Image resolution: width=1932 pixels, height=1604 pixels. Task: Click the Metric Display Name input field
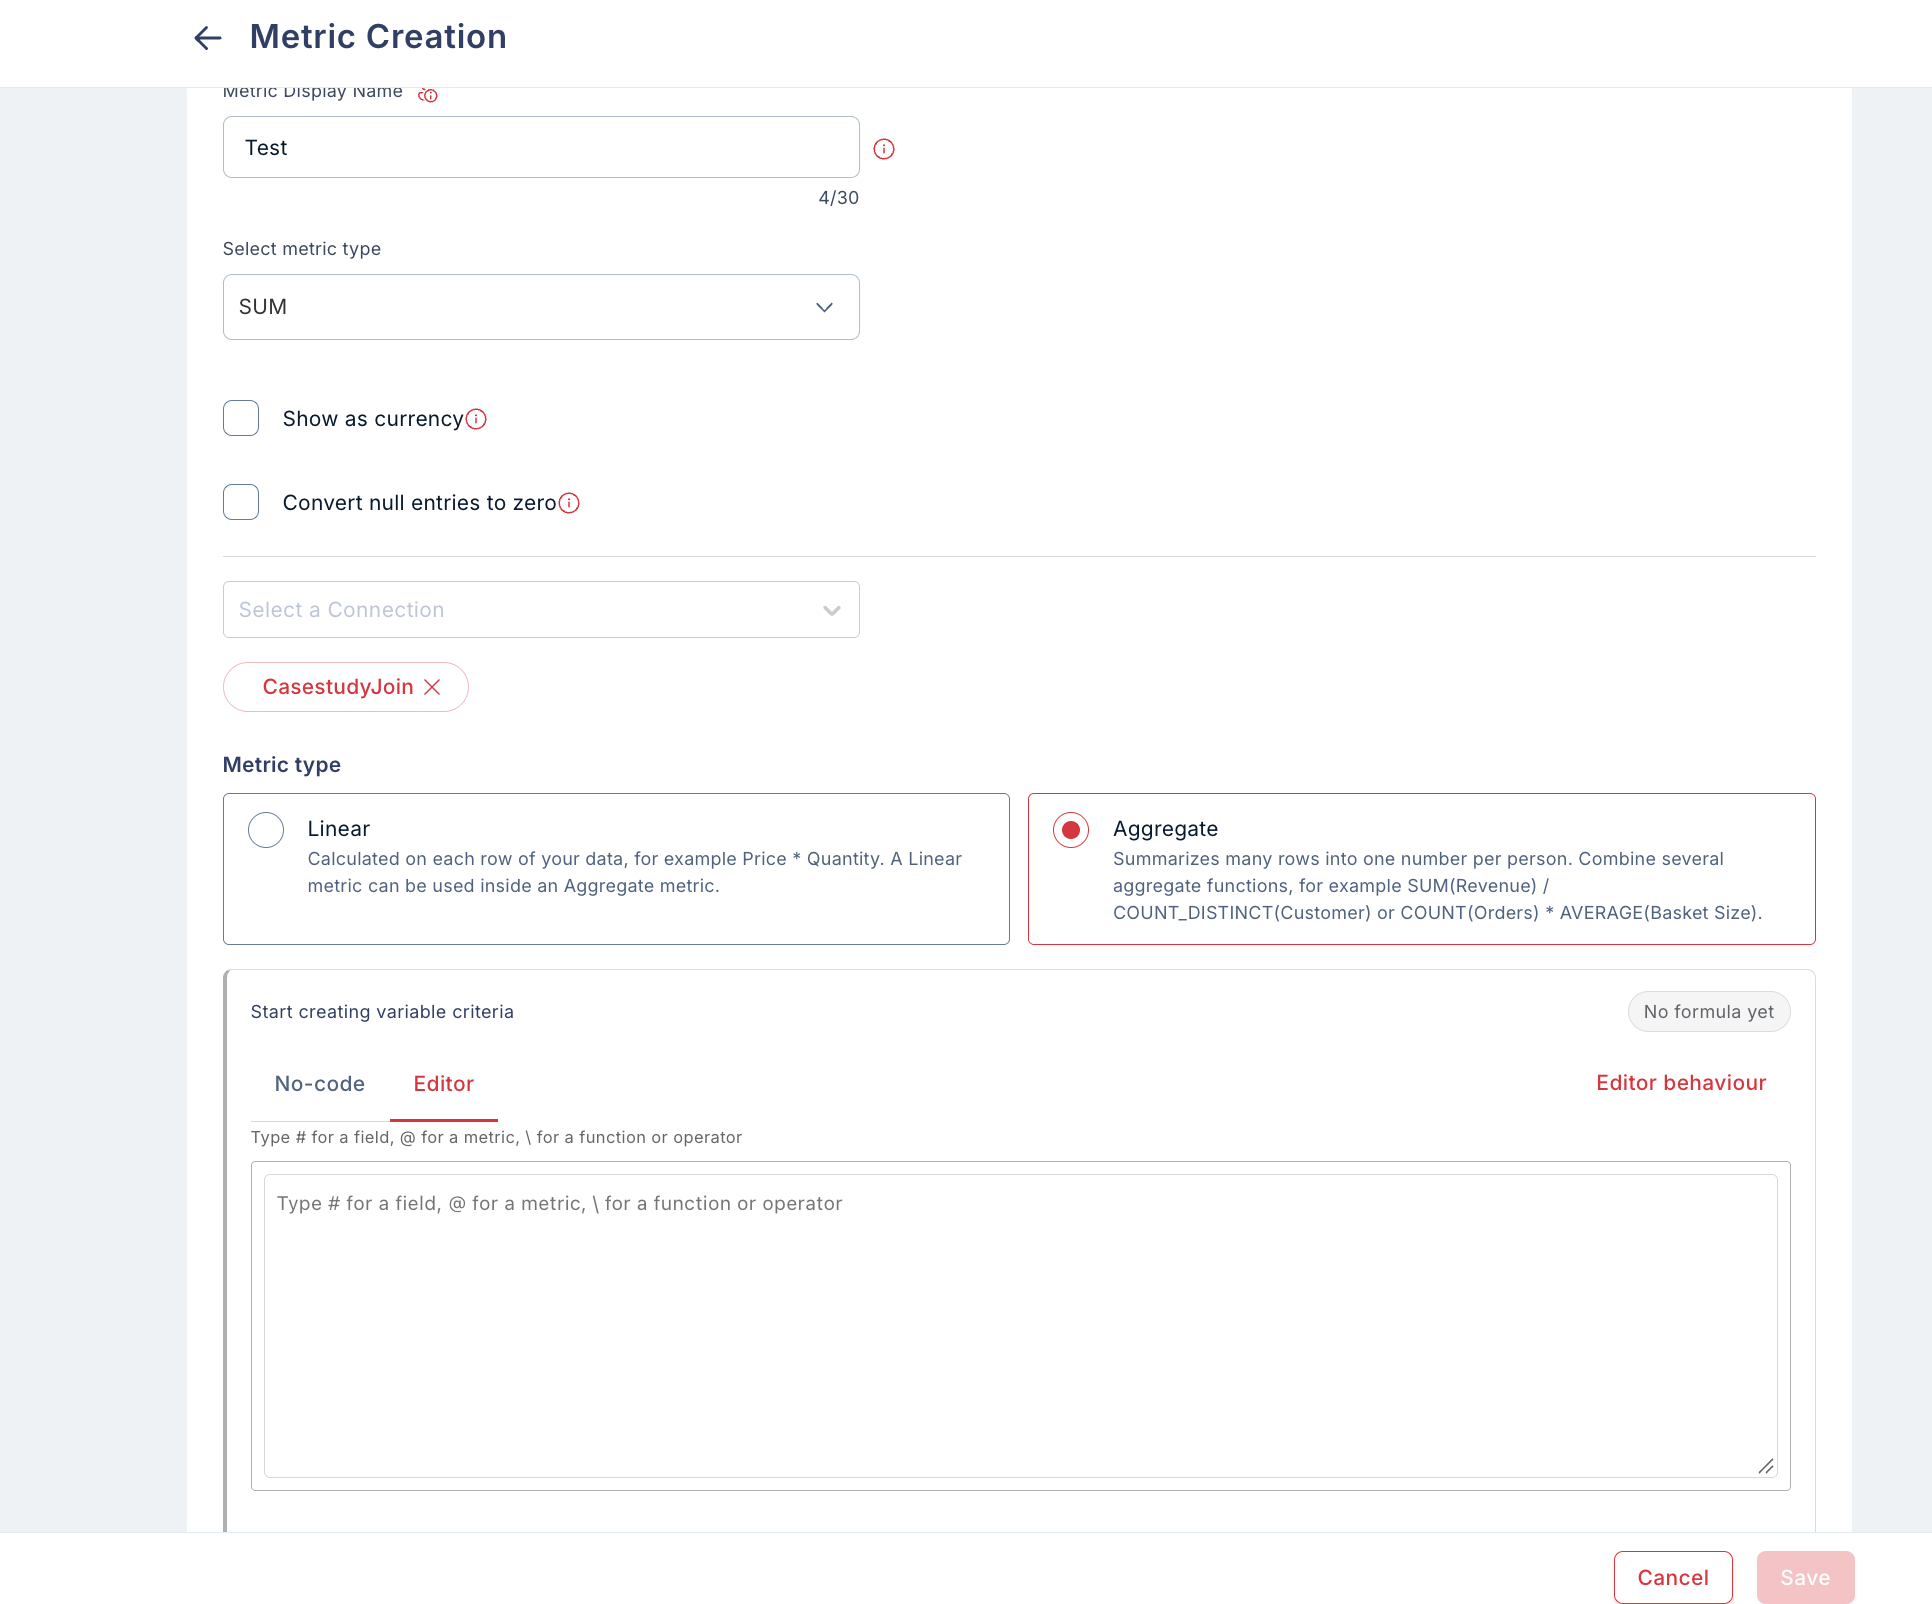(x=541, y=147)
